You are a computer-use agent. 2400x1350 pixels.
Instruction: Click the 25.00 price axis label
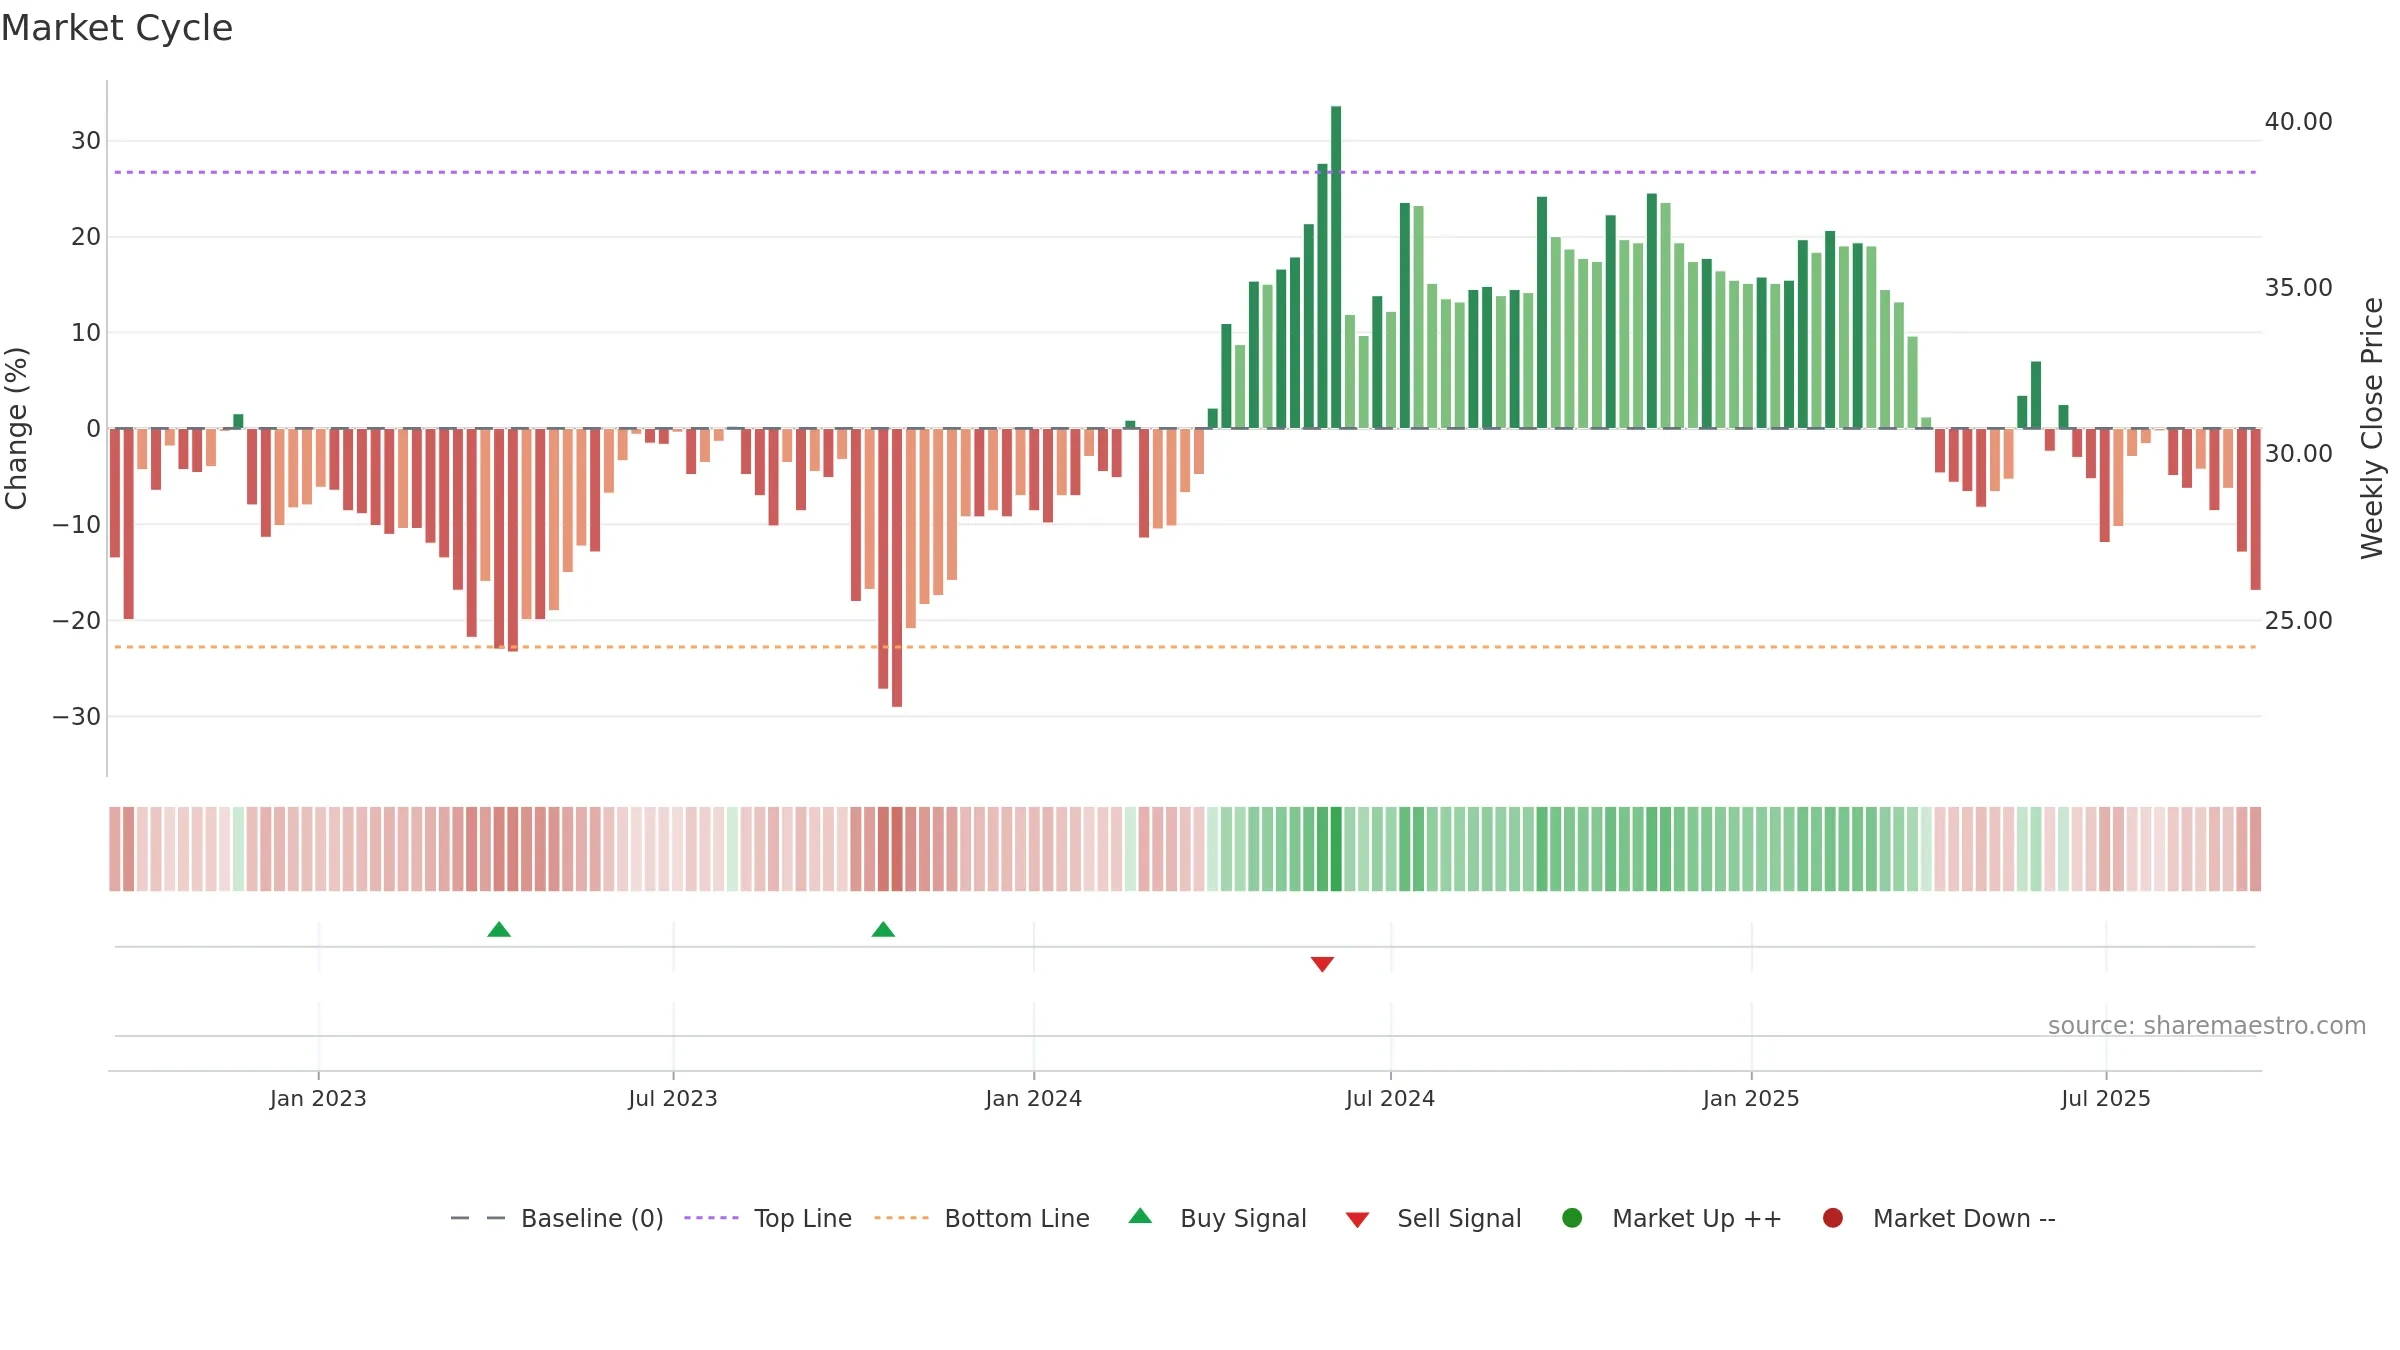pos(2298,621)
